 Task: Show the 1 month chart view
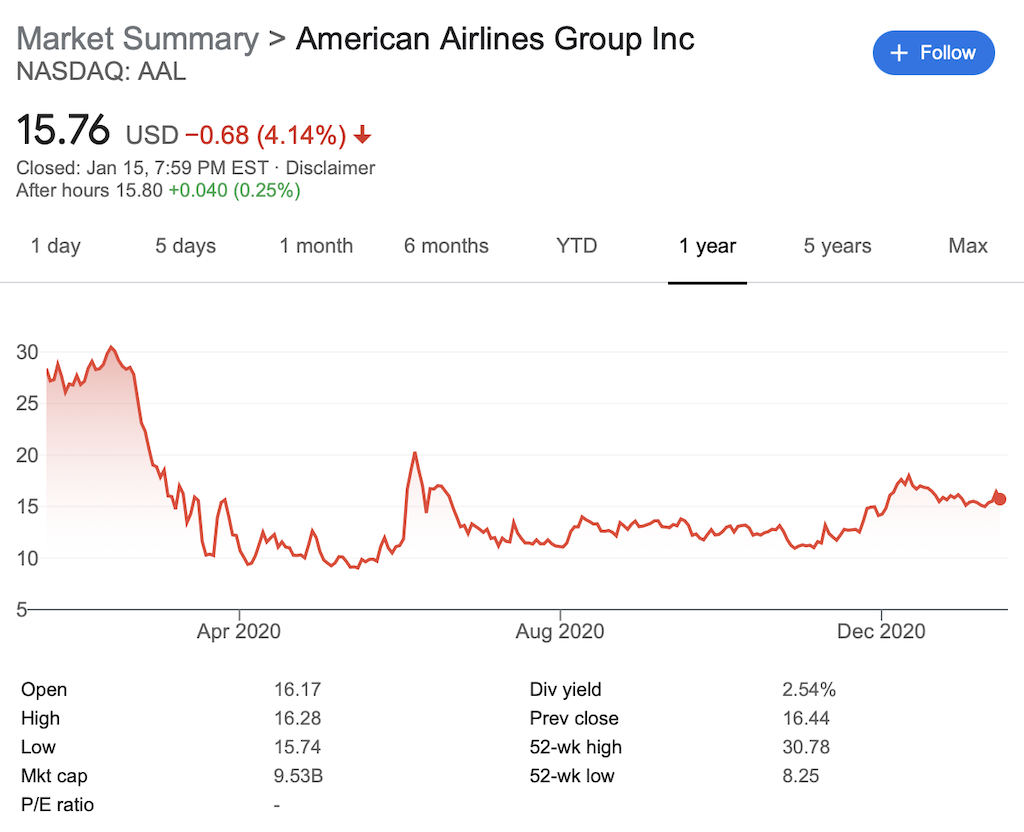(316, 246)
